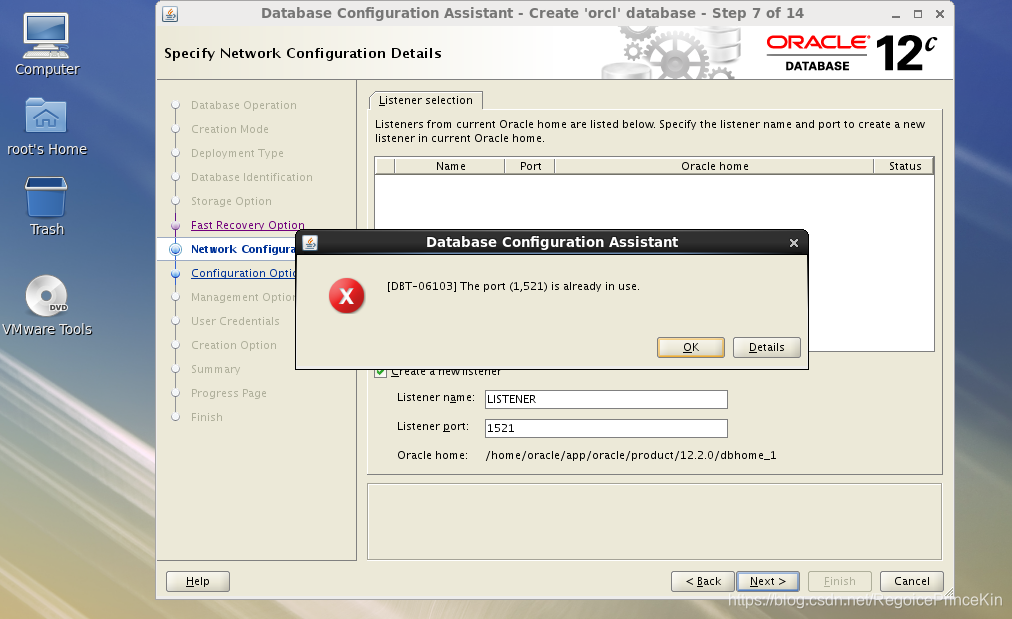Click Management Options step

click(x=243, y=297)
